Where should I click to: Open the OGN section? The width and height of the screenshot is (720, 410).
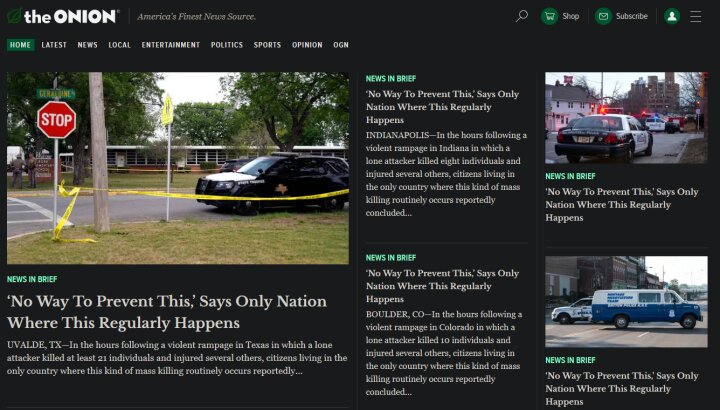tap(341, 45)
